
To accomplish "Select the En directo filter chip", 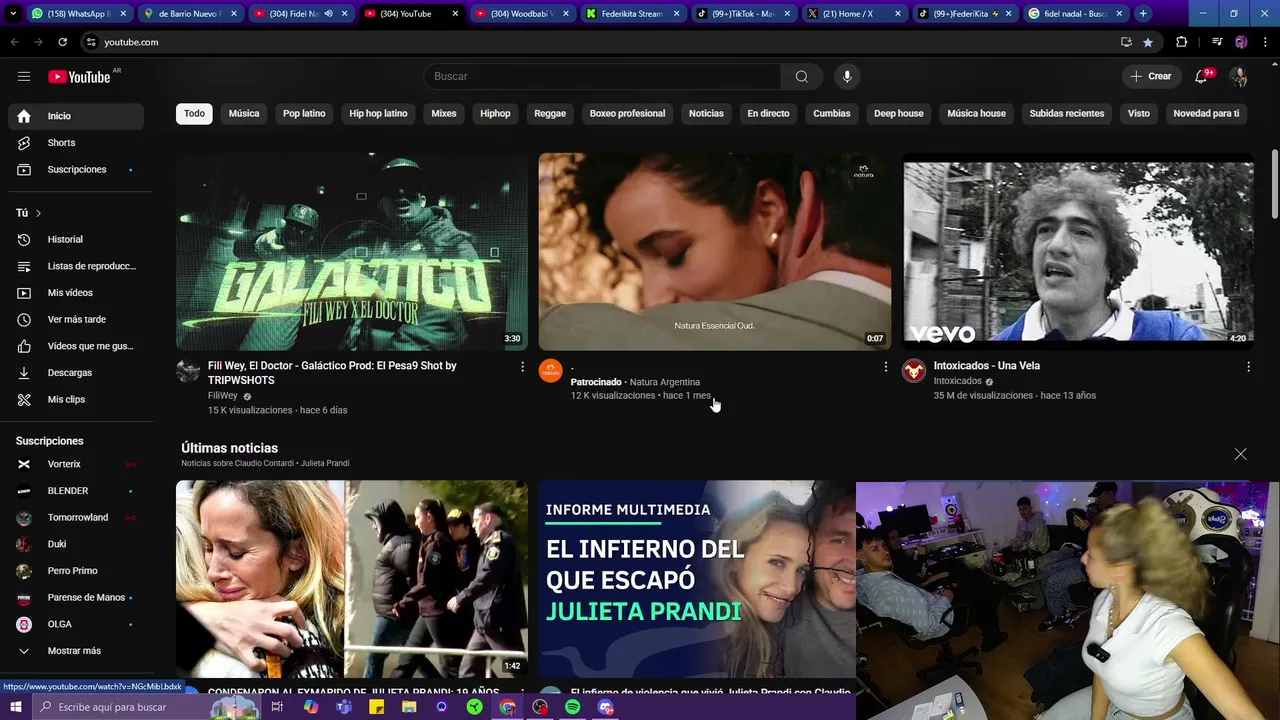I will (768, 114).
